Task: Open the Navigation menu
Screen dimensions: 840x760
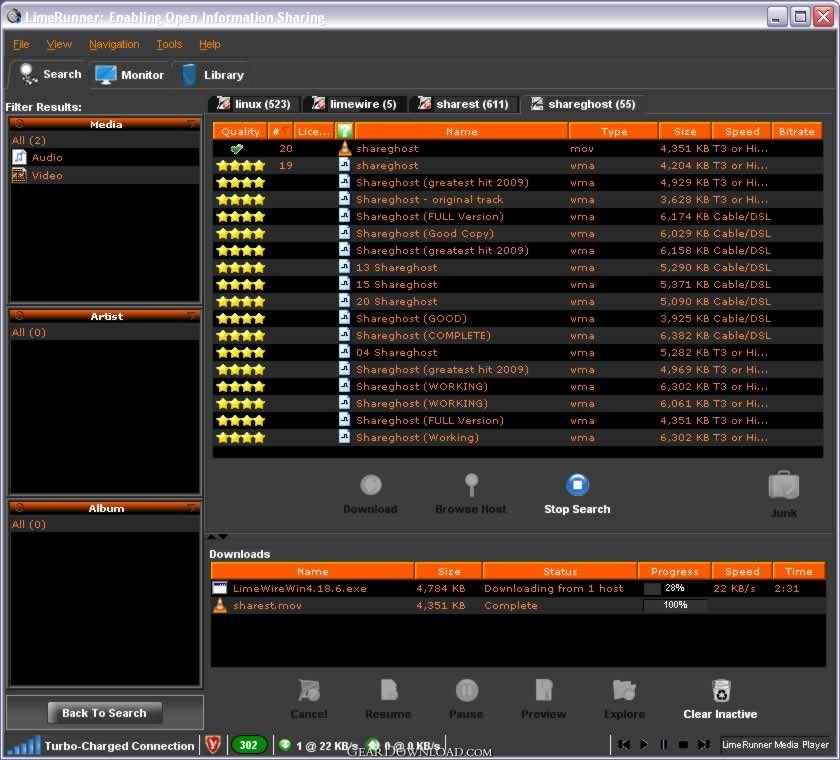Action: click(114, 44)
